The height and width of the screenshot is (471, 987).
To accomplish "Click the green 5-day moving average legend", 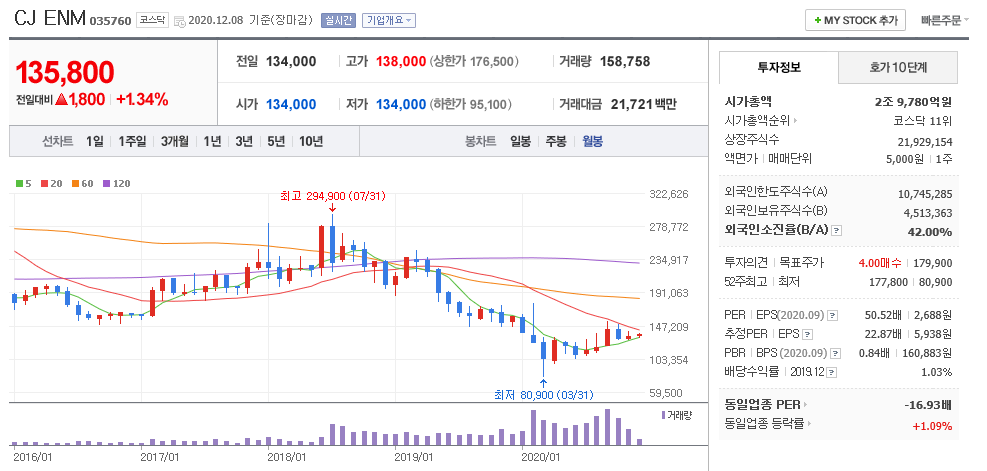I will [23, 184].
